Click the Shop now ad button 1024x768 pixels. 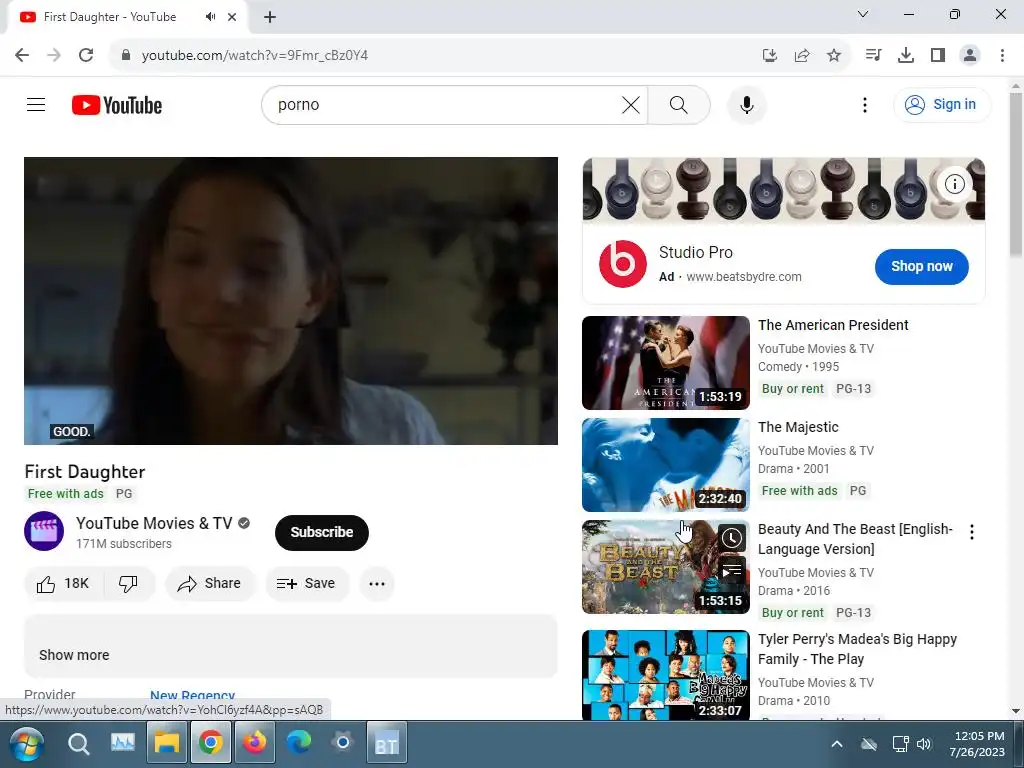coord(921,266)
